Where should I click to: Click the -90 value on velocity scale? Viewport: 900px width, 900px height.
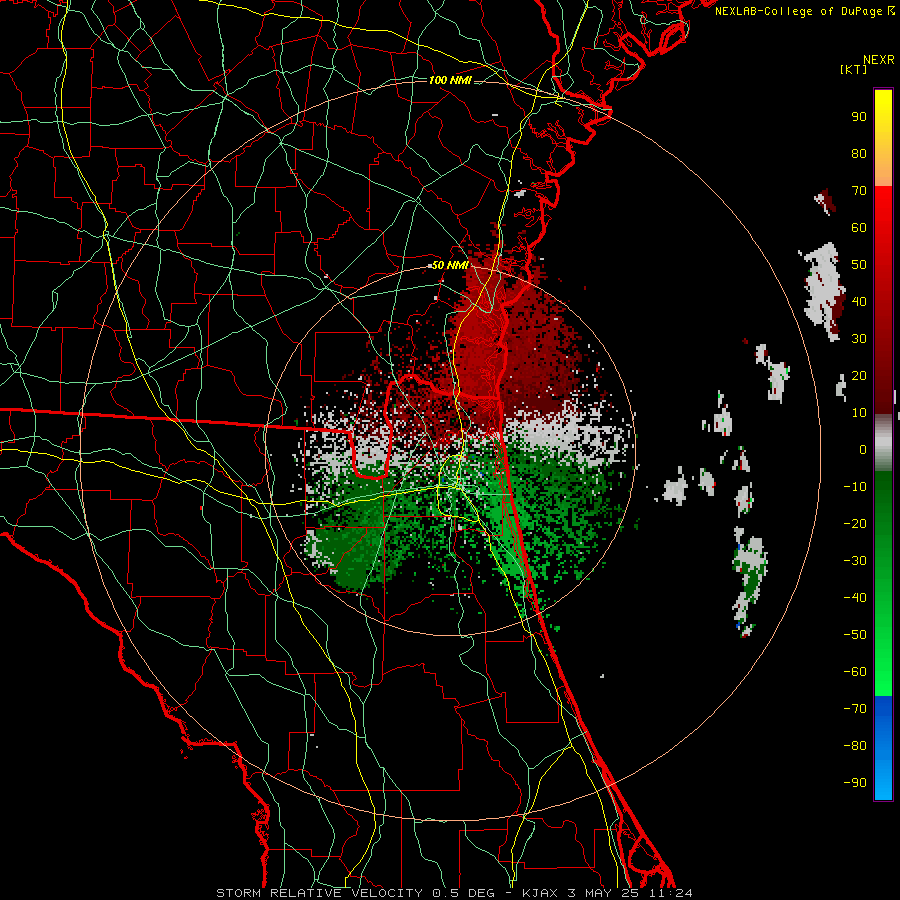pos(855,783)
